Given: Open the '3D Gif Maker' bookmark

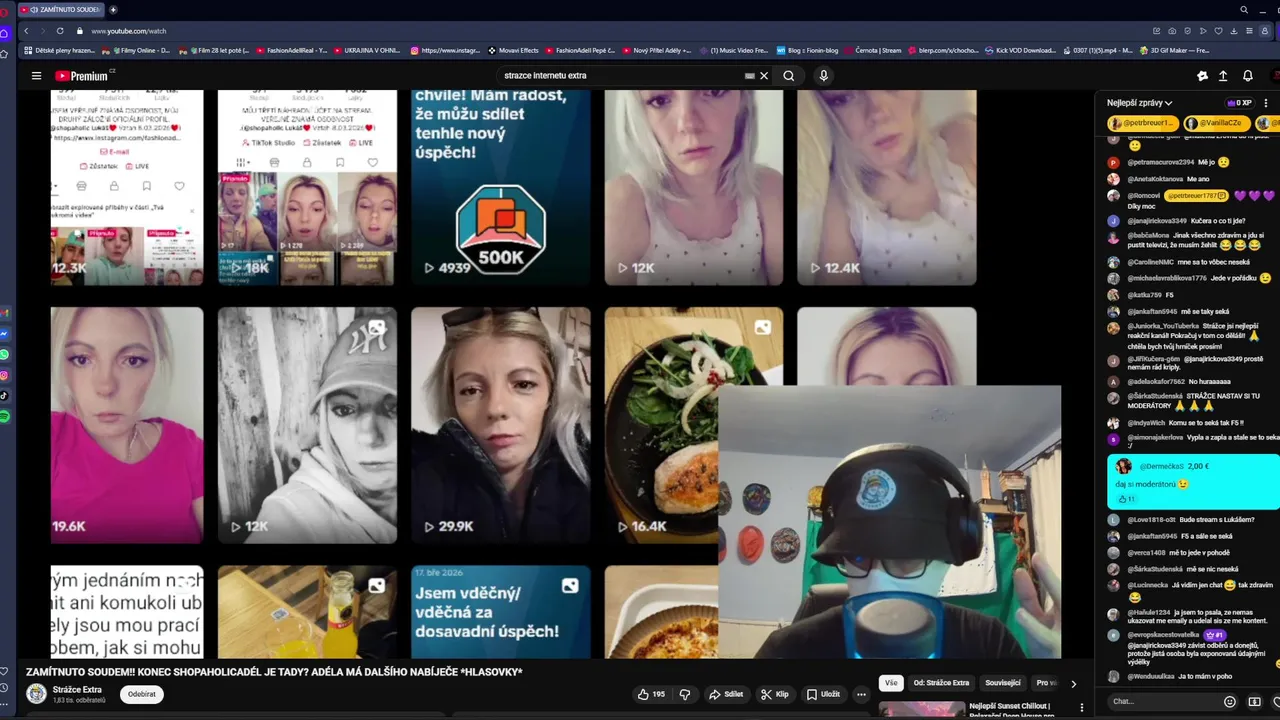Looking at the screenshot, I should (1174, 50).
